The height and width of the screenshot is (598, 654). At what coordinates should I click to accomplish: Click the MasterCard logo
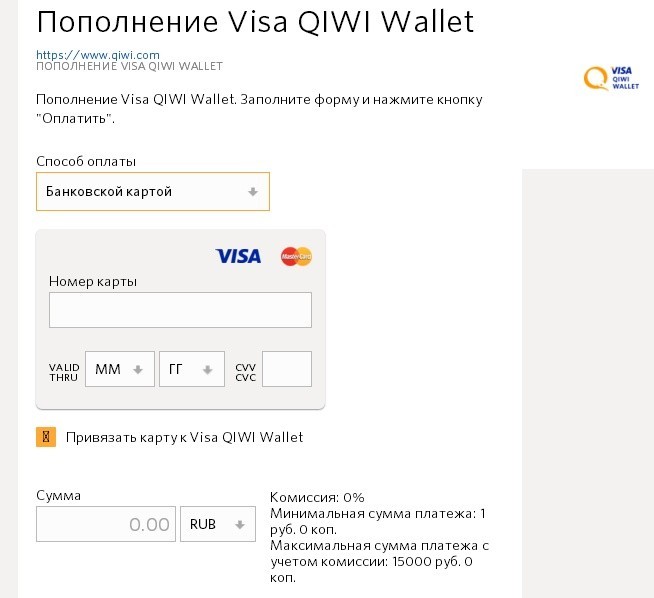296,256
